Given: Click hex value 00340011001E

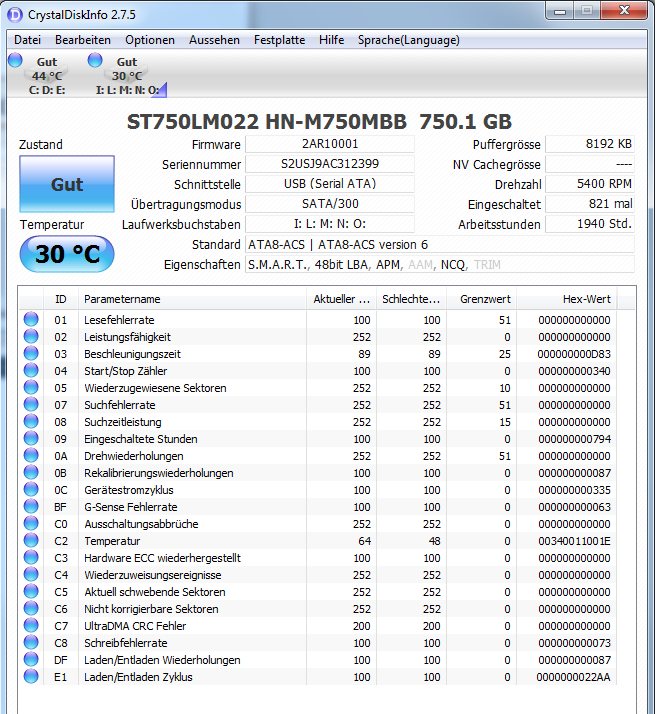Looking at the screenshot, I should pos(574,541).
